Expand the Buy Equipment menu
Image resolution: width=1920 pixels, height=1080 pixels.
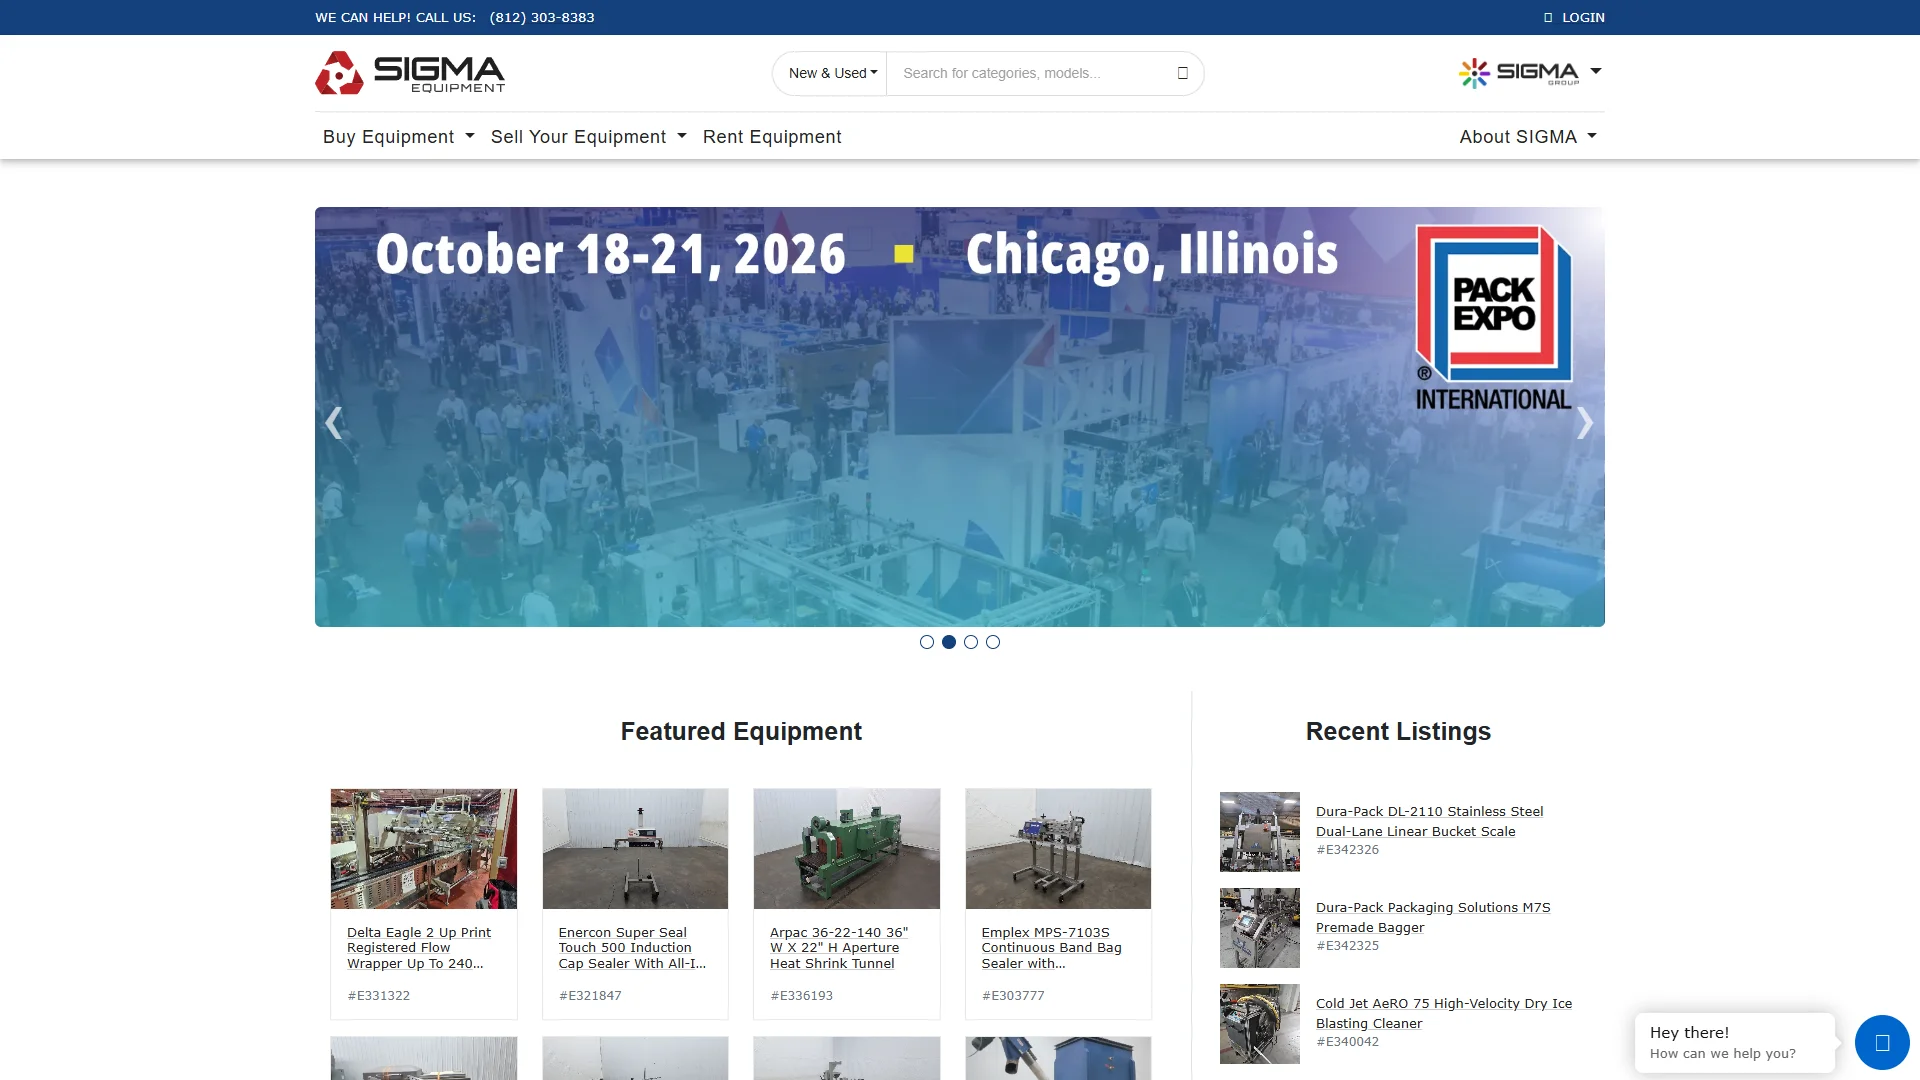pyautogui.click(x=398, y=137)
